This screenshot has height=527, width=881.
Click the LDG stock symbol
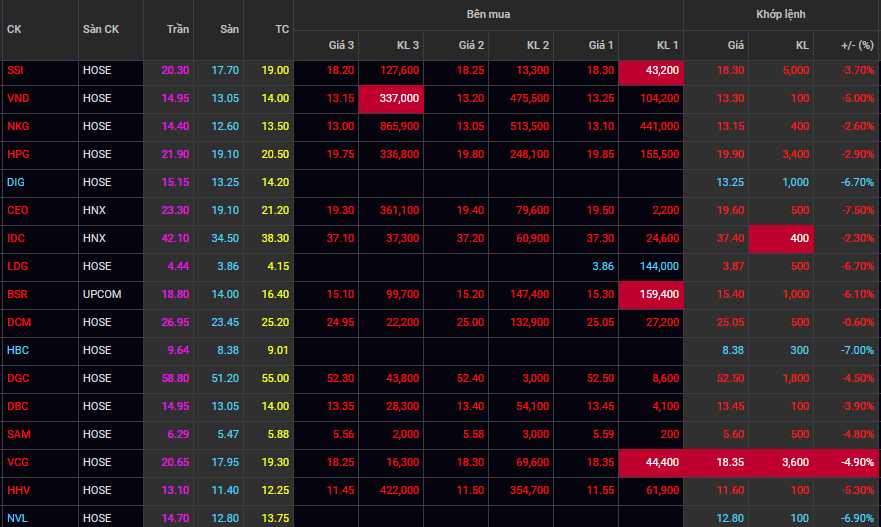[x=17, y=266]
